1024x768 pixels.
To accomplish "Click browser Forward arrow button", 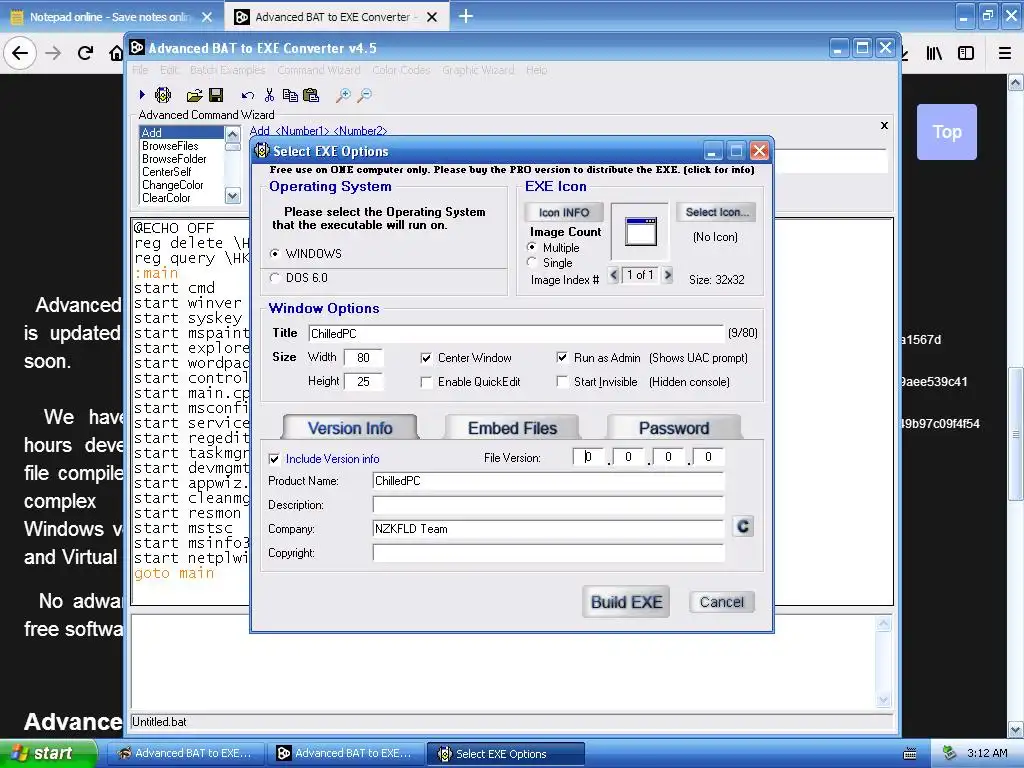I will [x=53, y=53].
